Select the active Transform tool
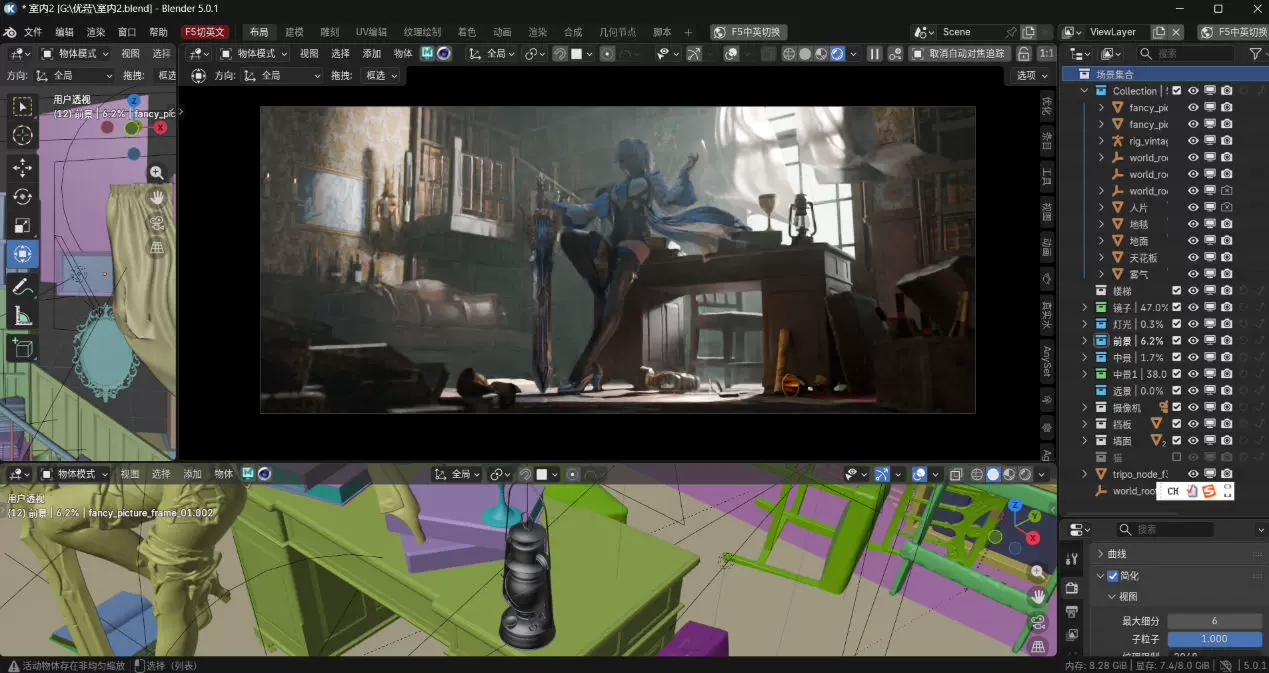1269x673 pixels. pyautogui.click(x=22, y=254)
